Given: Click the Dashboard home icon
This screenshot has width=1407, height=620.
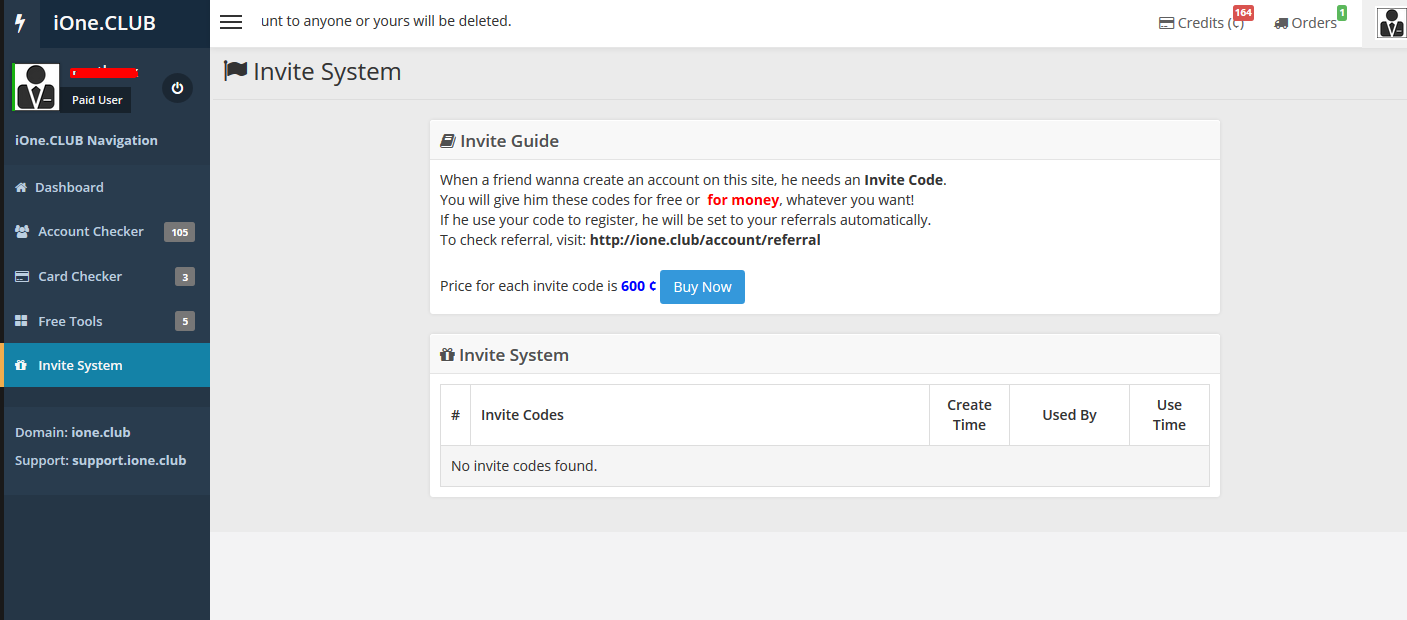Looking at the screenshot, I should coord(23,187).
